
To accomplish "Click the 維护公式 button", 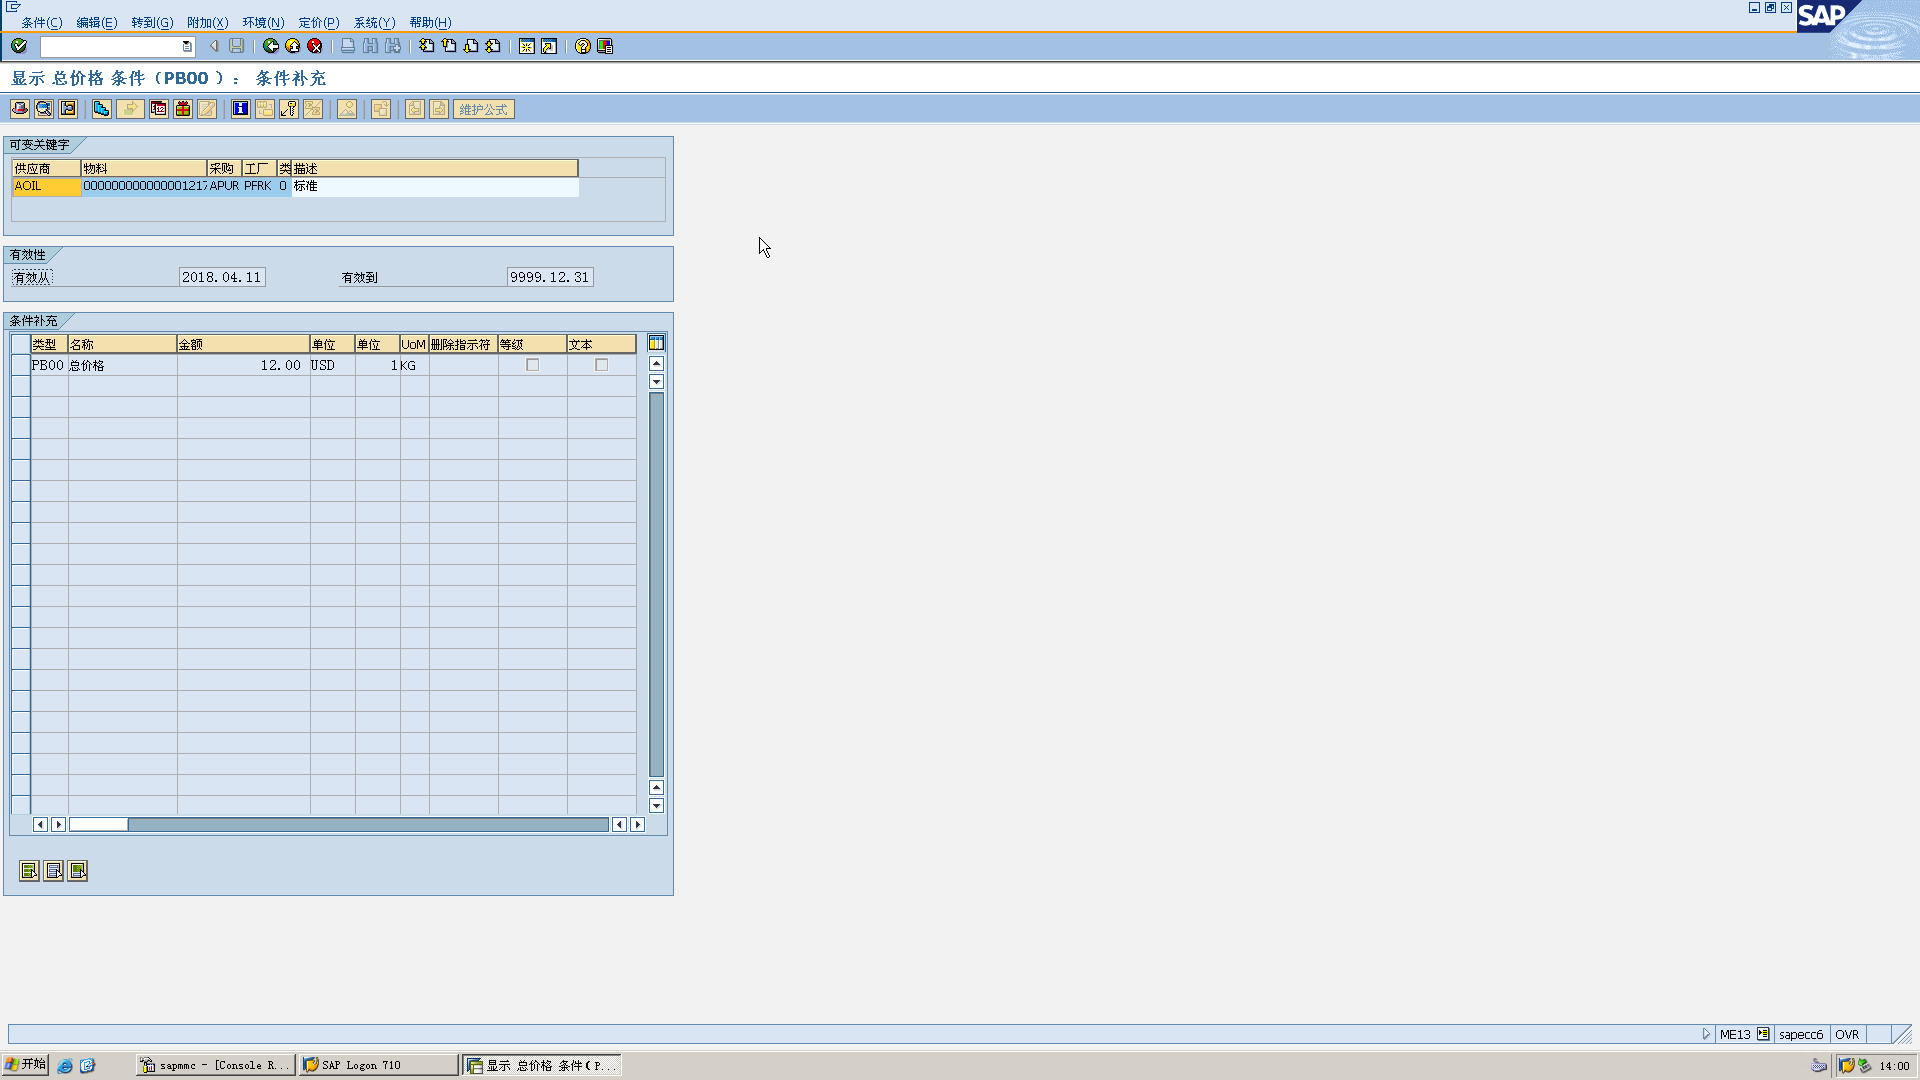I will [x=484, y=109].
